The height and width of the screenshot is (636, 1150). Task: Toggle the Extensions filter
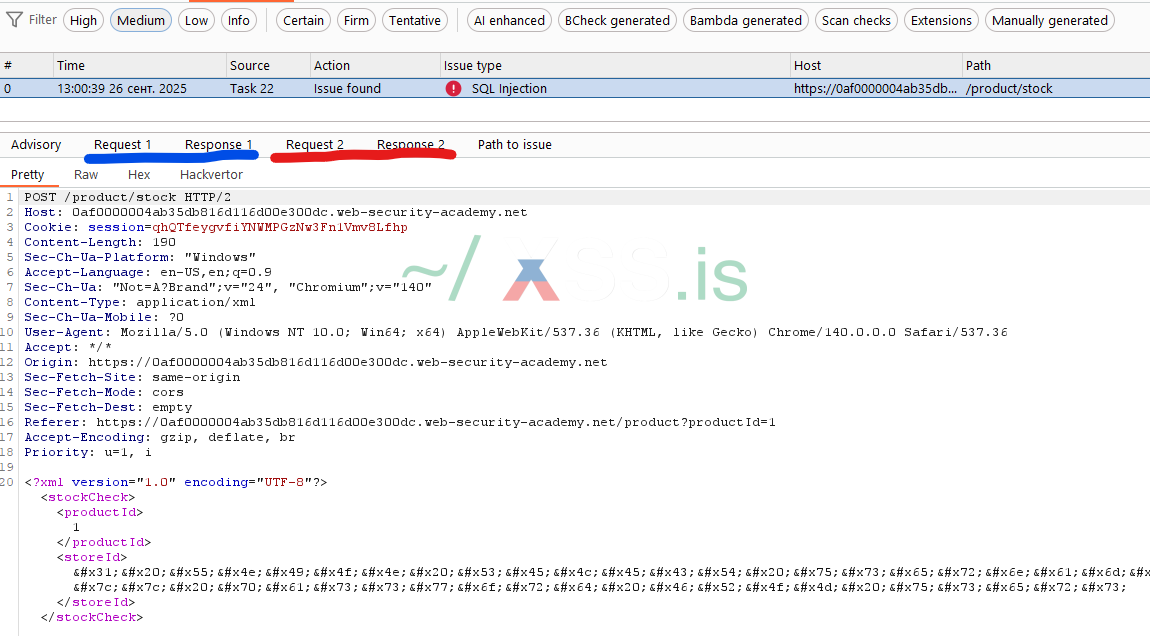tap(941, 21)
